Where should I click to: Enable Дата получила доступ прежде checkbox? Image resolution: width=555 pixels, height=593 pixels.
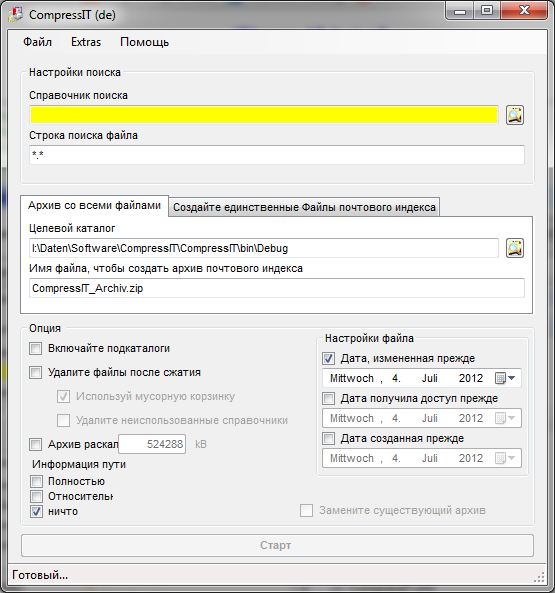(328, 398)
